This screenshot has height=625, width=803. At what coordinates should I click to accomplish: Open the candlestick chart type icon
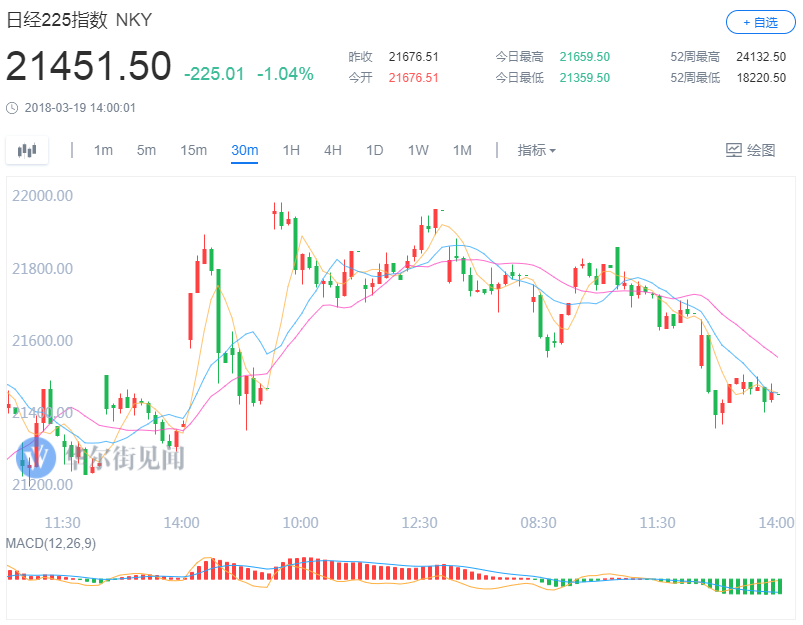point(27,150)
